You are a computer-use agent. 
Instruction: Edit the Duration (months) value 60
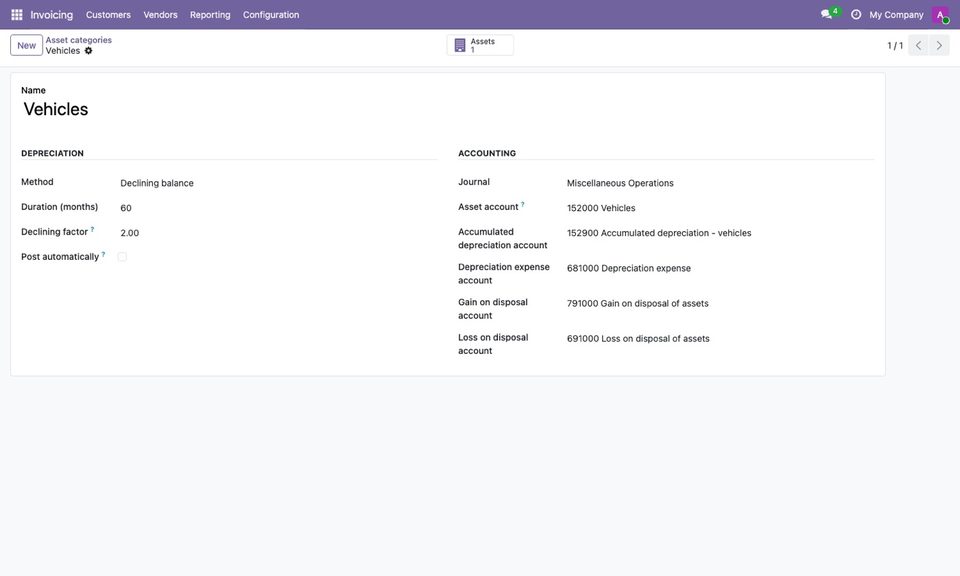279,208
